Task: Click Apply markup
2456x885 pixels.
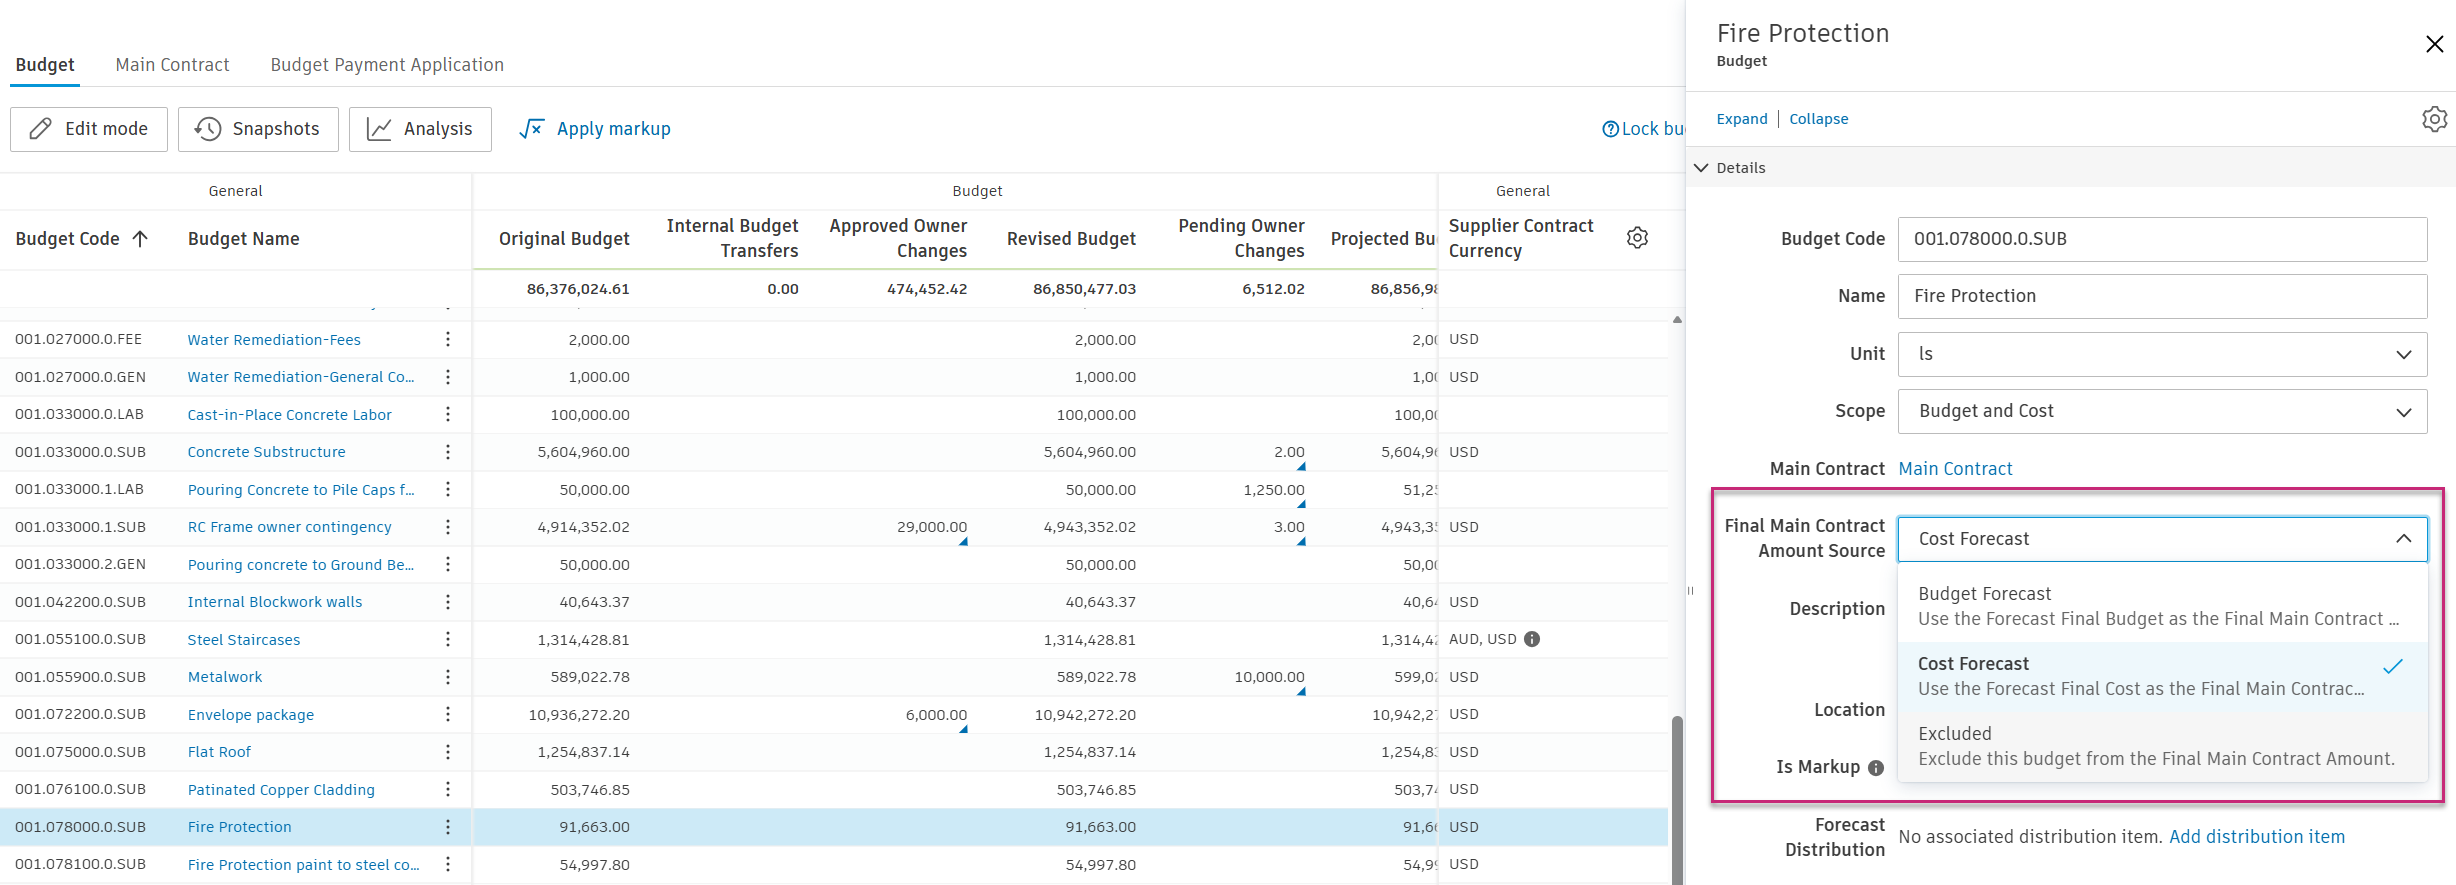Action: 595,129
